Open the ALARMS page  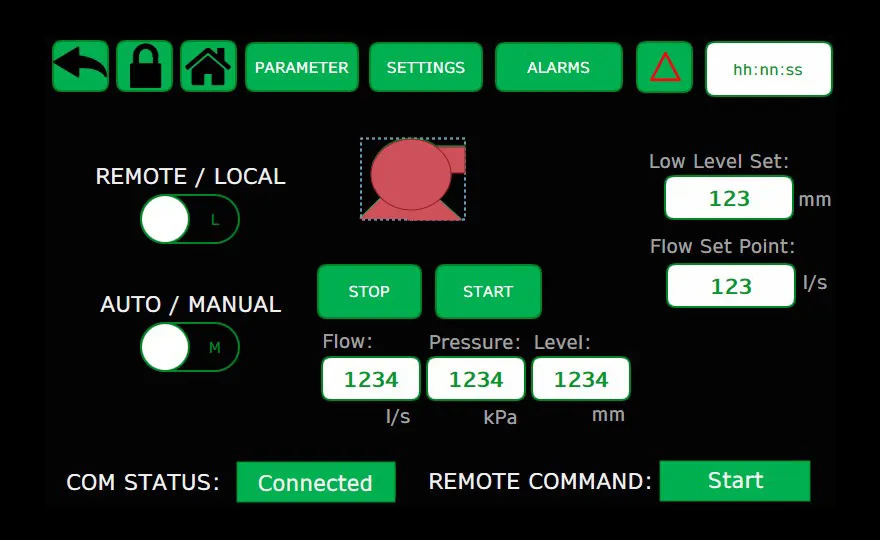(x=558, y=68)
